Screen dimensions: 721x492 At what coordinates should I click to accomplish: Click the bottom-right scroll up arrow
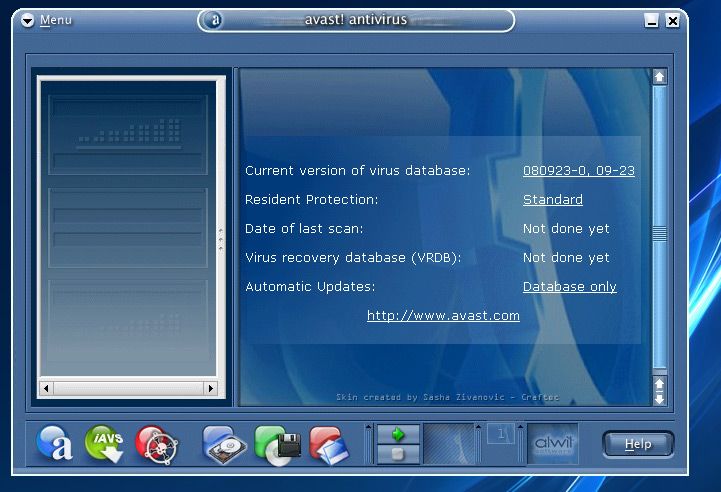point(659,384)
